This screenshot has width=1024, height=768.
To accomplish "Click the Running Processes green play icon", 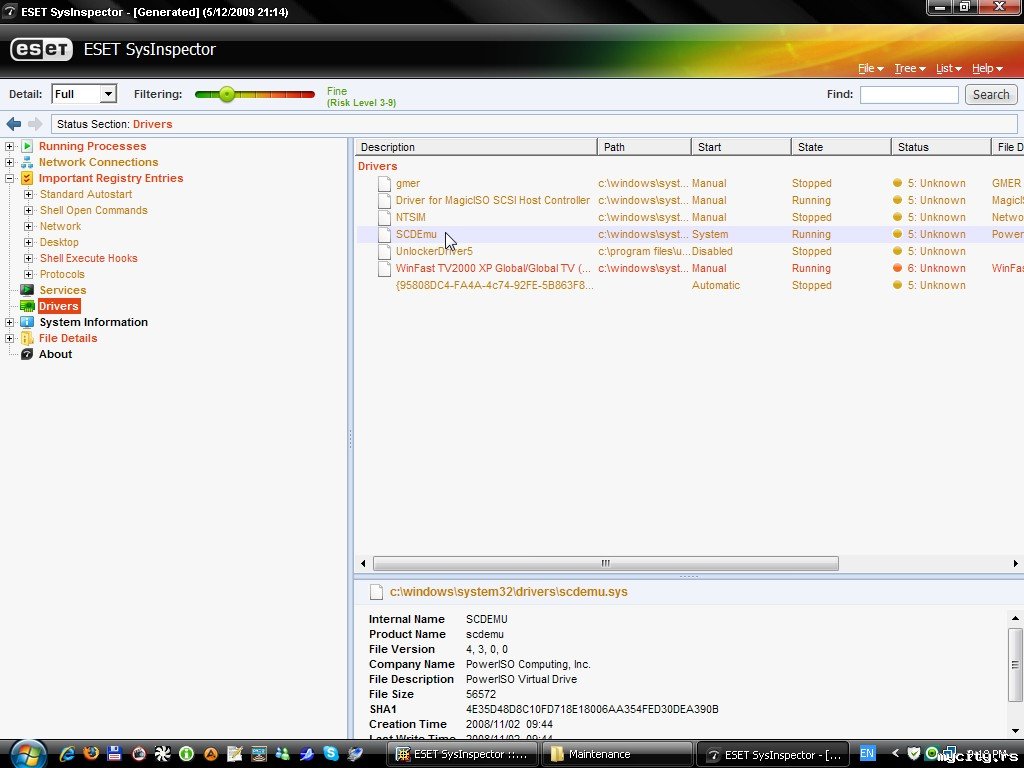I will click(x=27, y=147).
